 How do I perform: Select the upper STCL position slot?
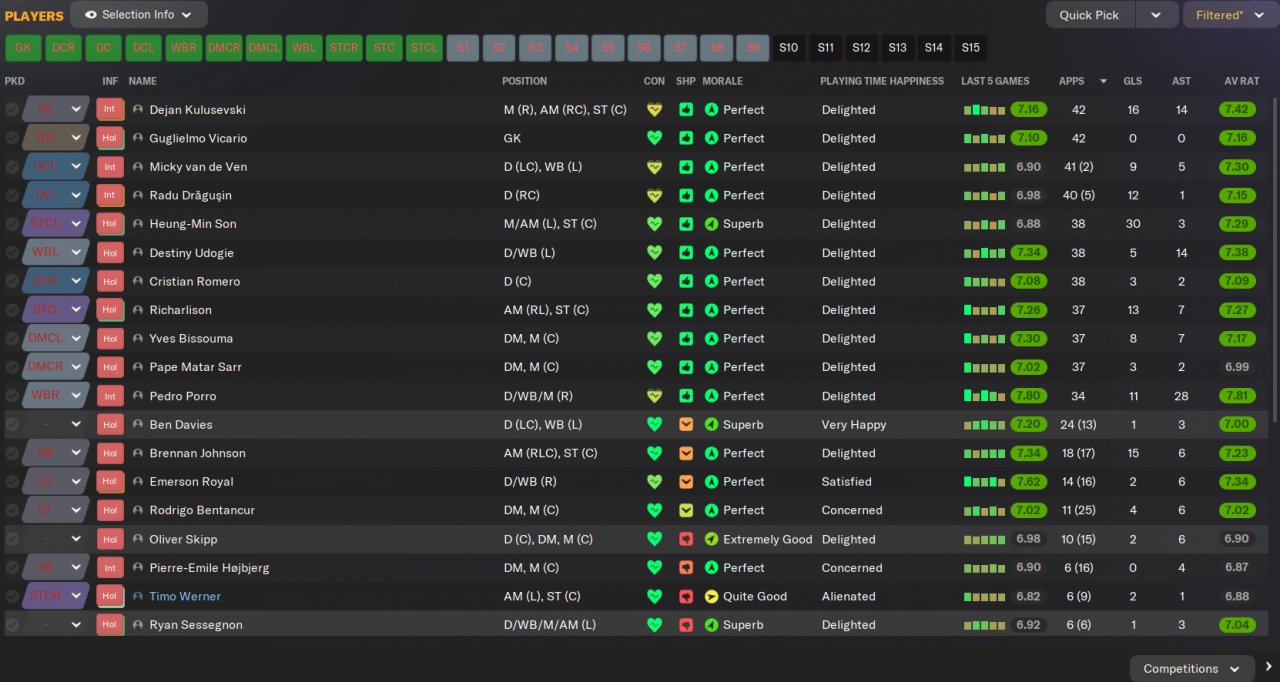click(424, 48)
